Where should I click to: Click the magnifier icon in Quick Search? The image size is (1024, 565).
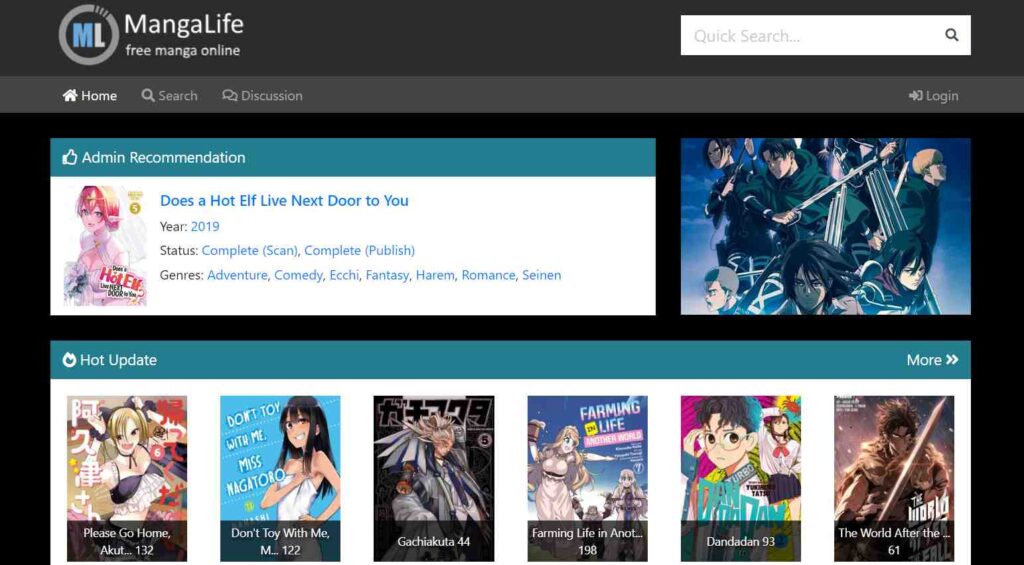[952, 35]
